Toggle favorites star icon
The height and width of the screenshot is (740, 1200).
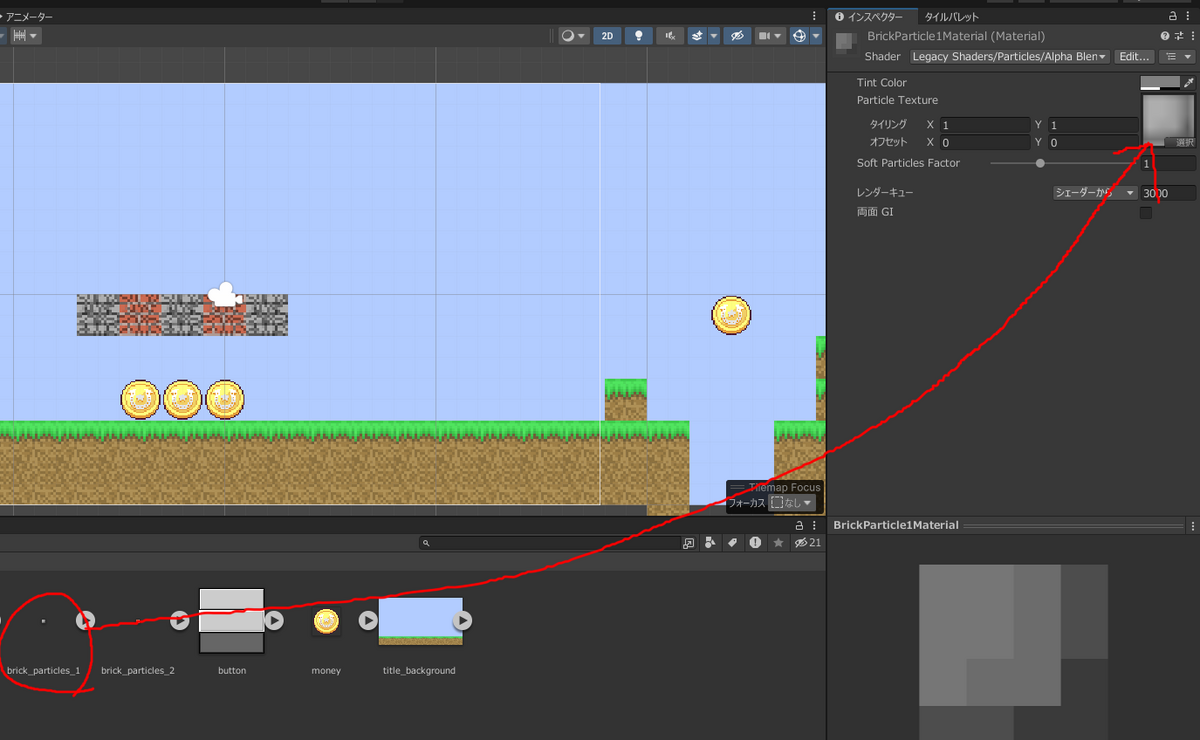pyautogui.click(x=778, y=543)
